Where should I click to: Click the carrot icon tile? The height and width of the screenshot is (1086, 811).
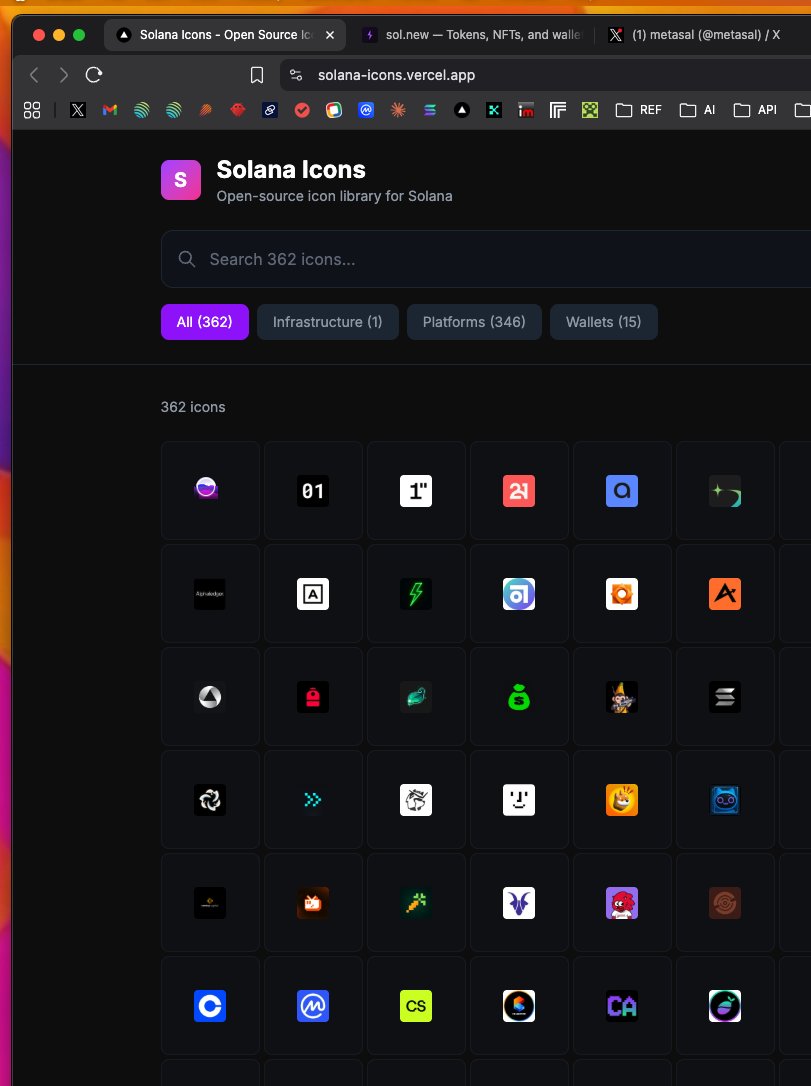(416, 902)
